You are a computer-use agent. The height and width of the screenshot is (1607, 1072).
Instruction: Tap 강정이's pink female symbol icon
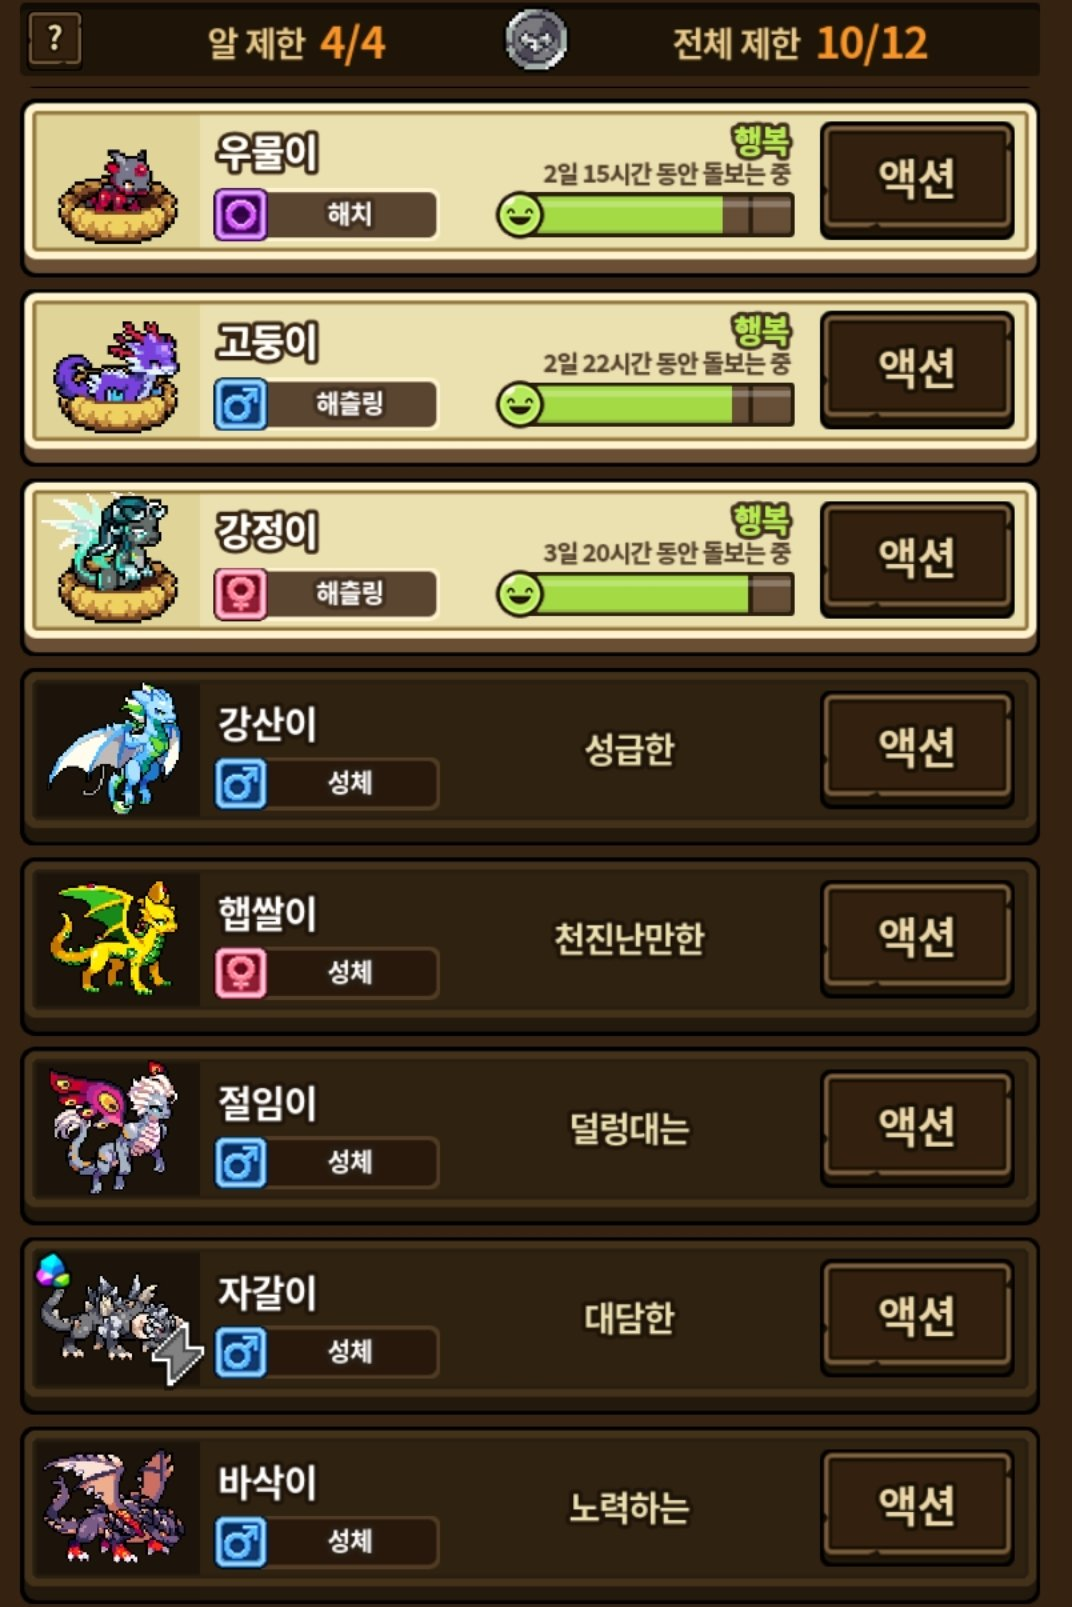click(x=241, y=594)
